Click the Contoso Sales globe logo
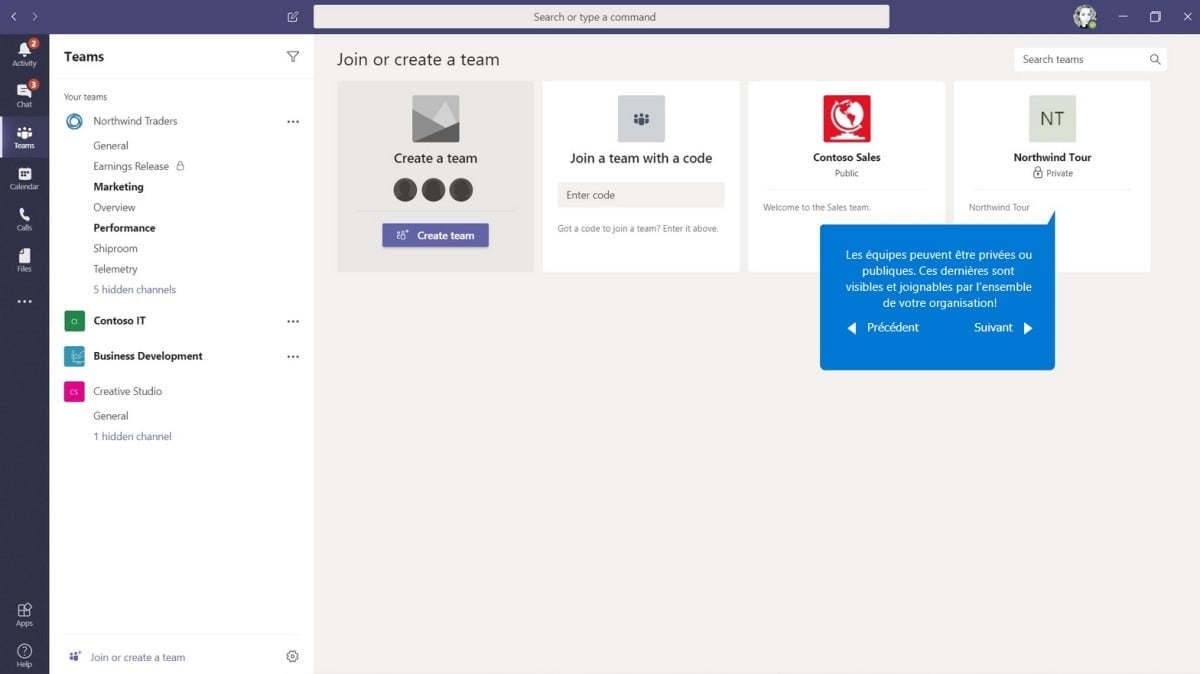 [x=846, y=119]
